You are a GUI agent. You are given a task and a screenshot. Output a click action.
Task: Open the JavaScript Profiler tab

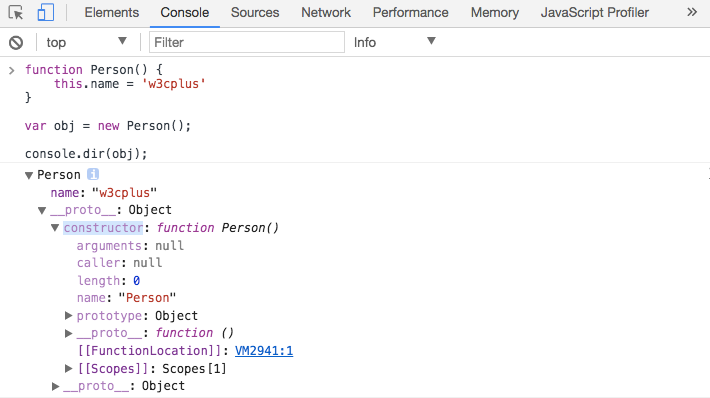click(595, 13)
